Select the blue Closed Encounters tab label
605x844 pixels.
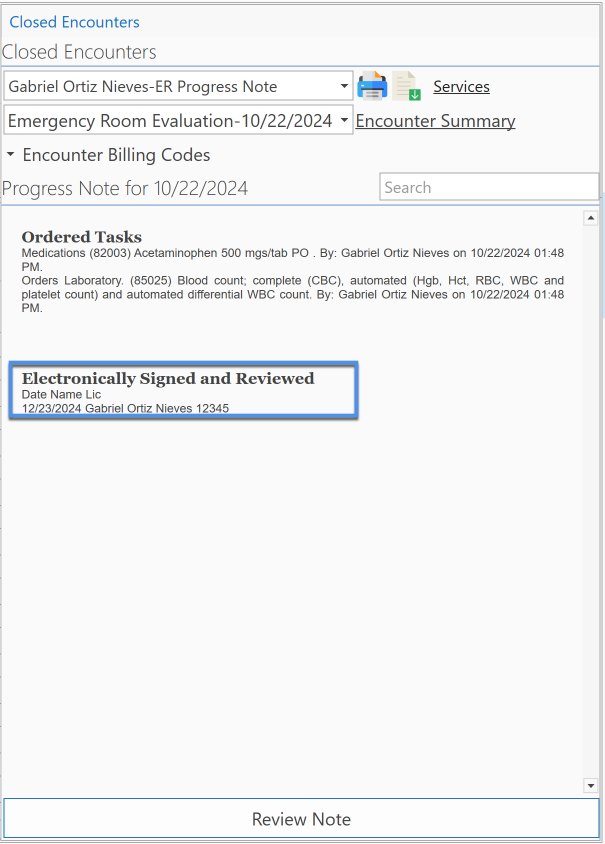tap(74, 22)
